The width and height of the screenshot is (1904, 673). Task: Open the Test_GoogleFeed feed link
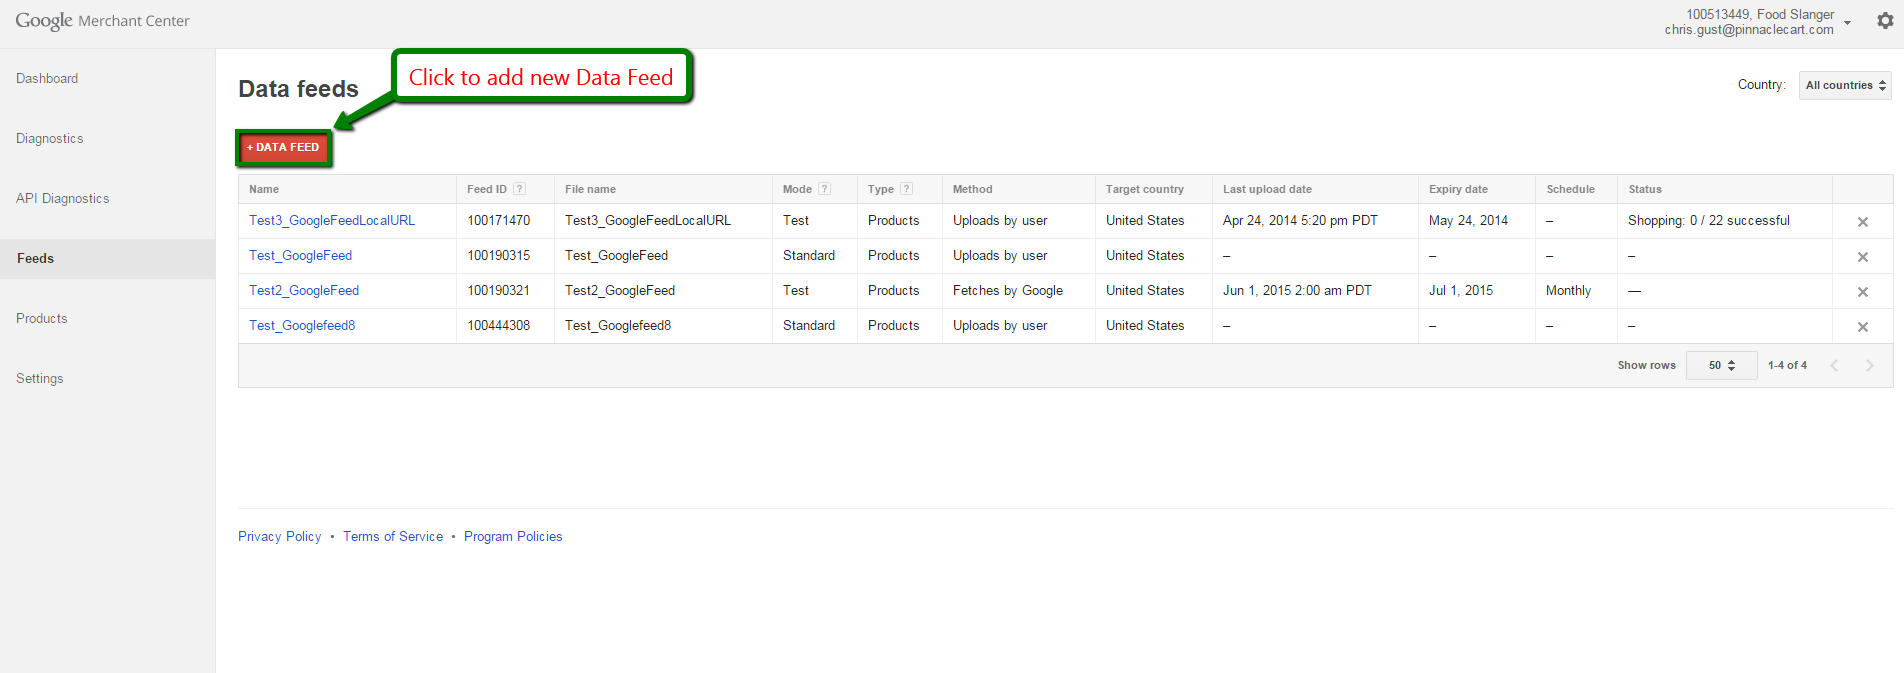[300, 255]
